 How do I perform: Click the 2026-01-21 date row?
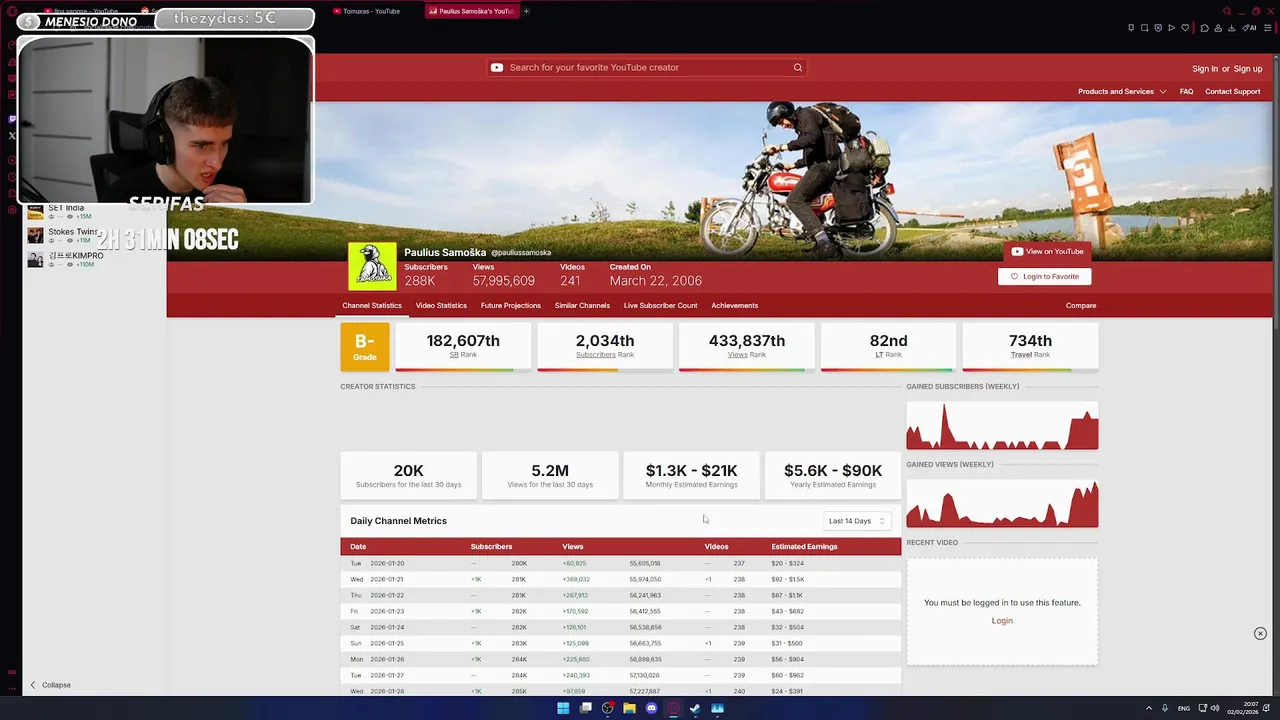click(x=620, y=579)
